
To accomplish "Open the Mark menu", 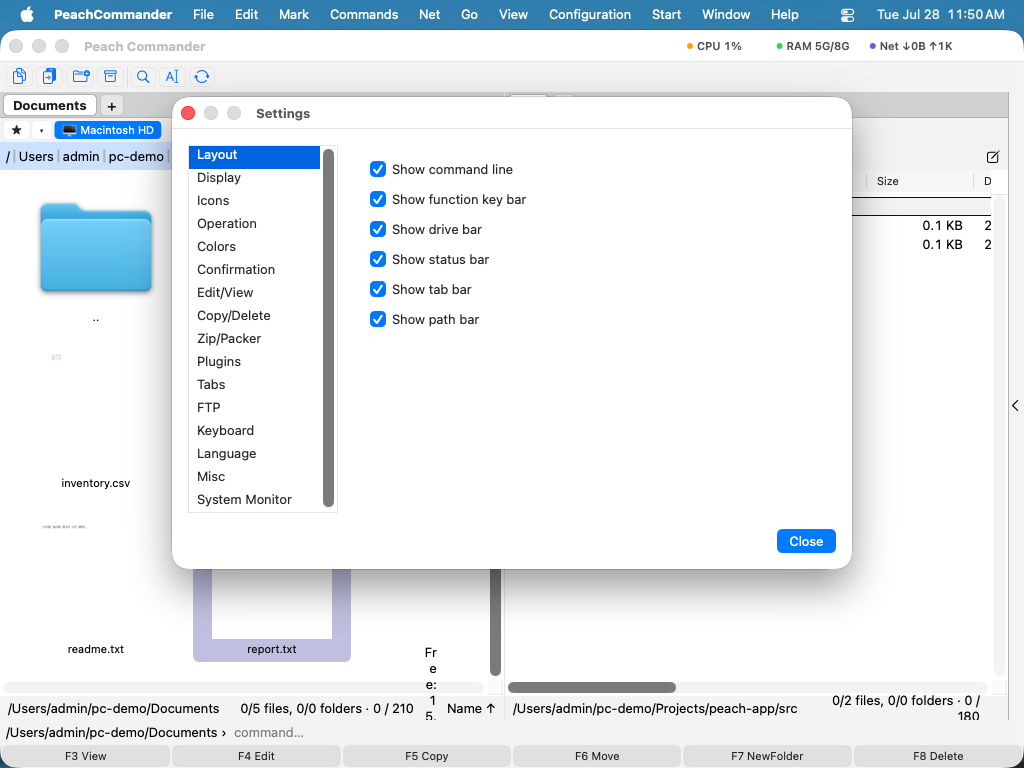I will [x=294, y=14].
